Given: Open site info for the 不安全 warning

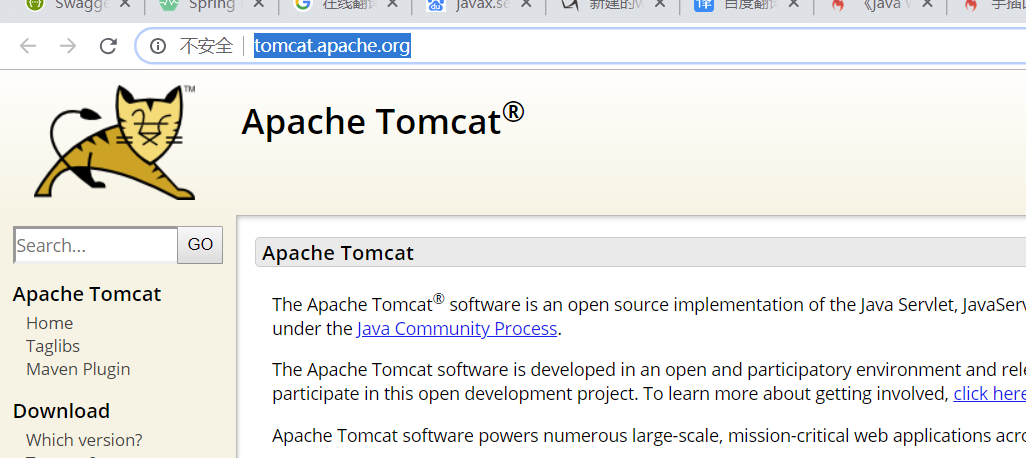Looking at the screenshot, I should 158,46.
